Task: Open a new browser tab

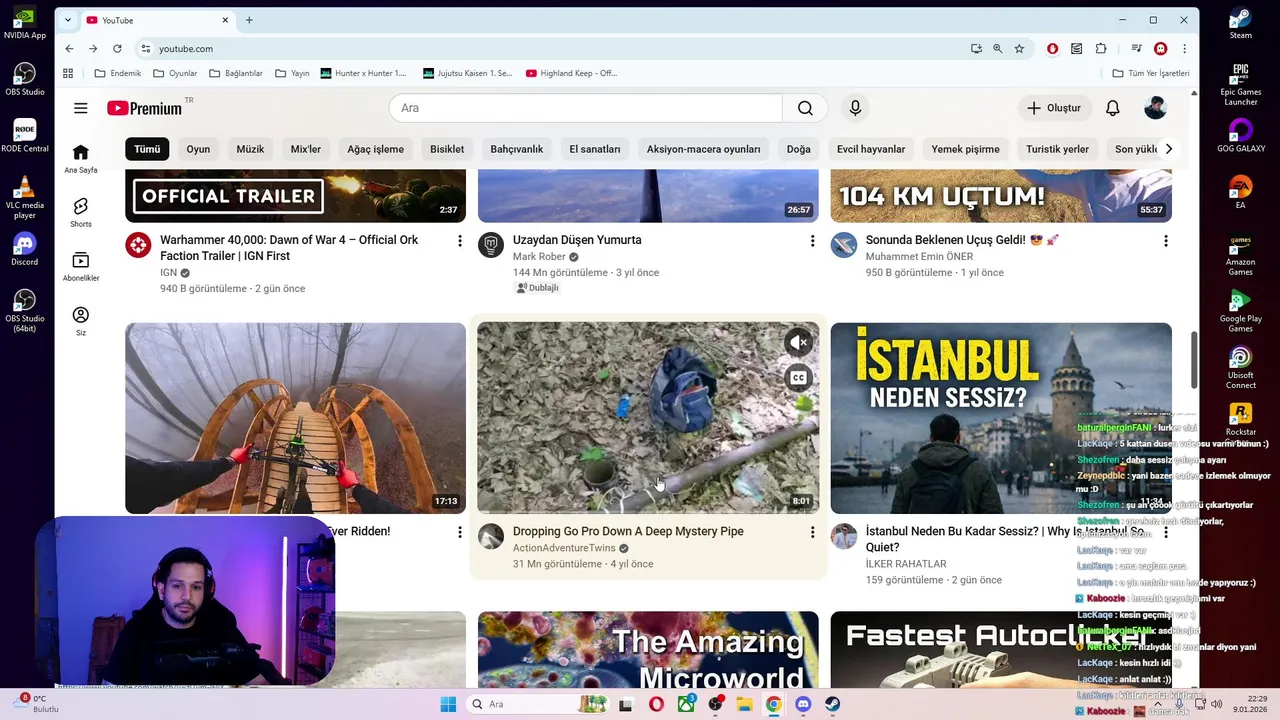Action: click(249, 20)
